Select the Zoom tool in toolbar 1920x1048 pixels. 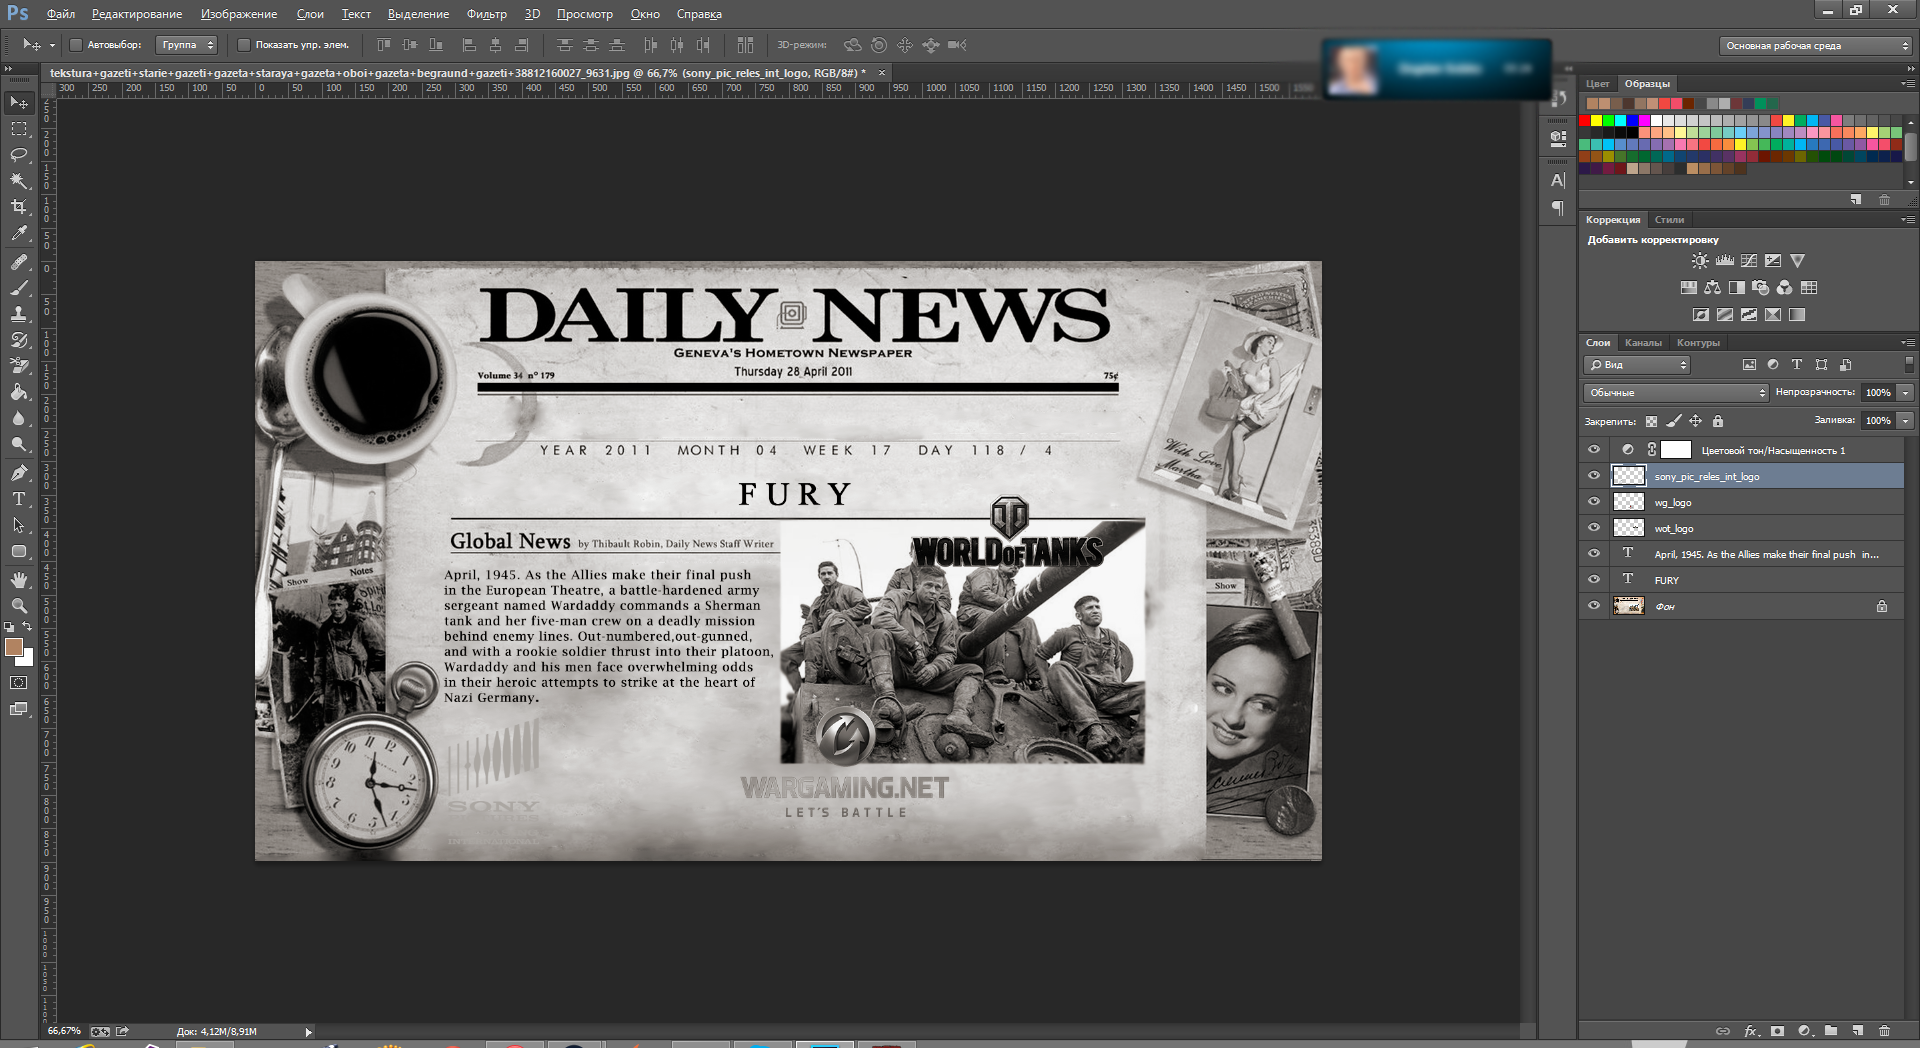[19, 606]
